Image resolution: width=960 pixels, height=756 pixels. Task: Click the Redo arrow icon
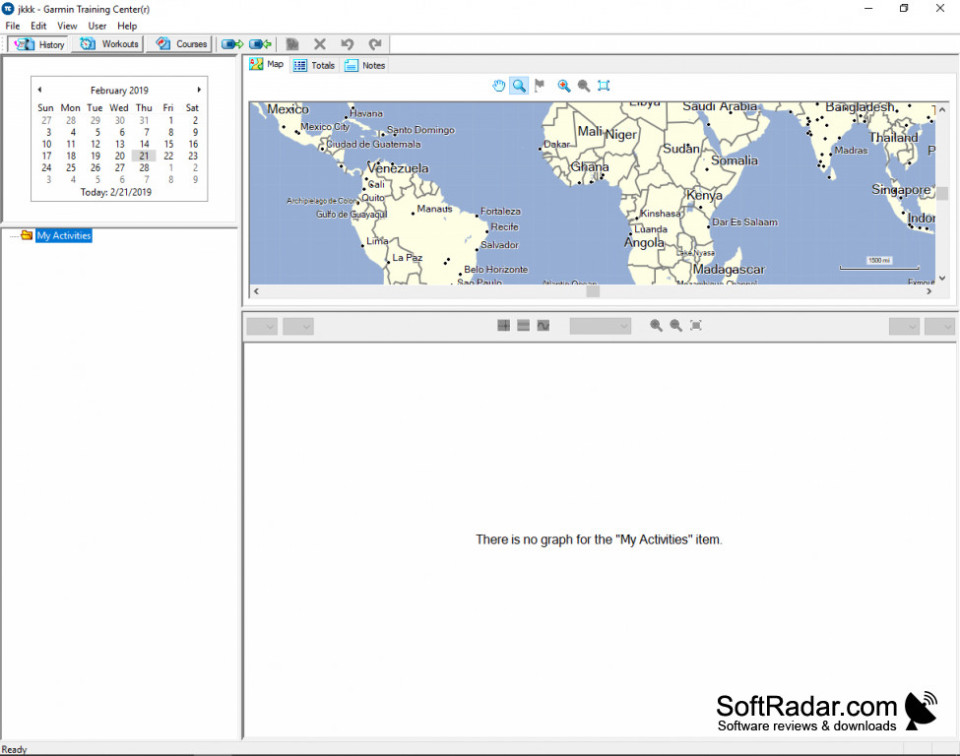click(375, 44)
